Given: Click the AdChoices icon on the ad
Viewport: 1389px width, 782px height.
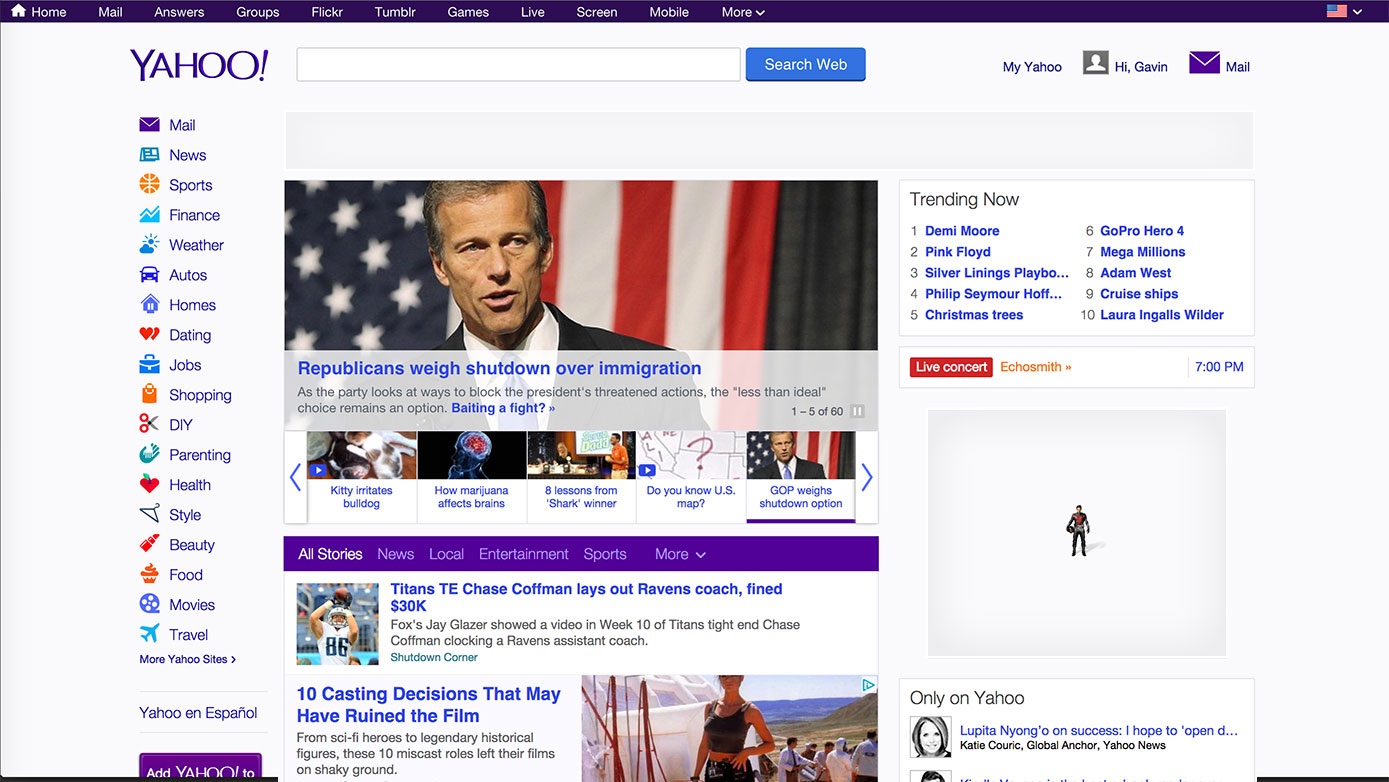Looking at the screenshot, I should [869, 685].
